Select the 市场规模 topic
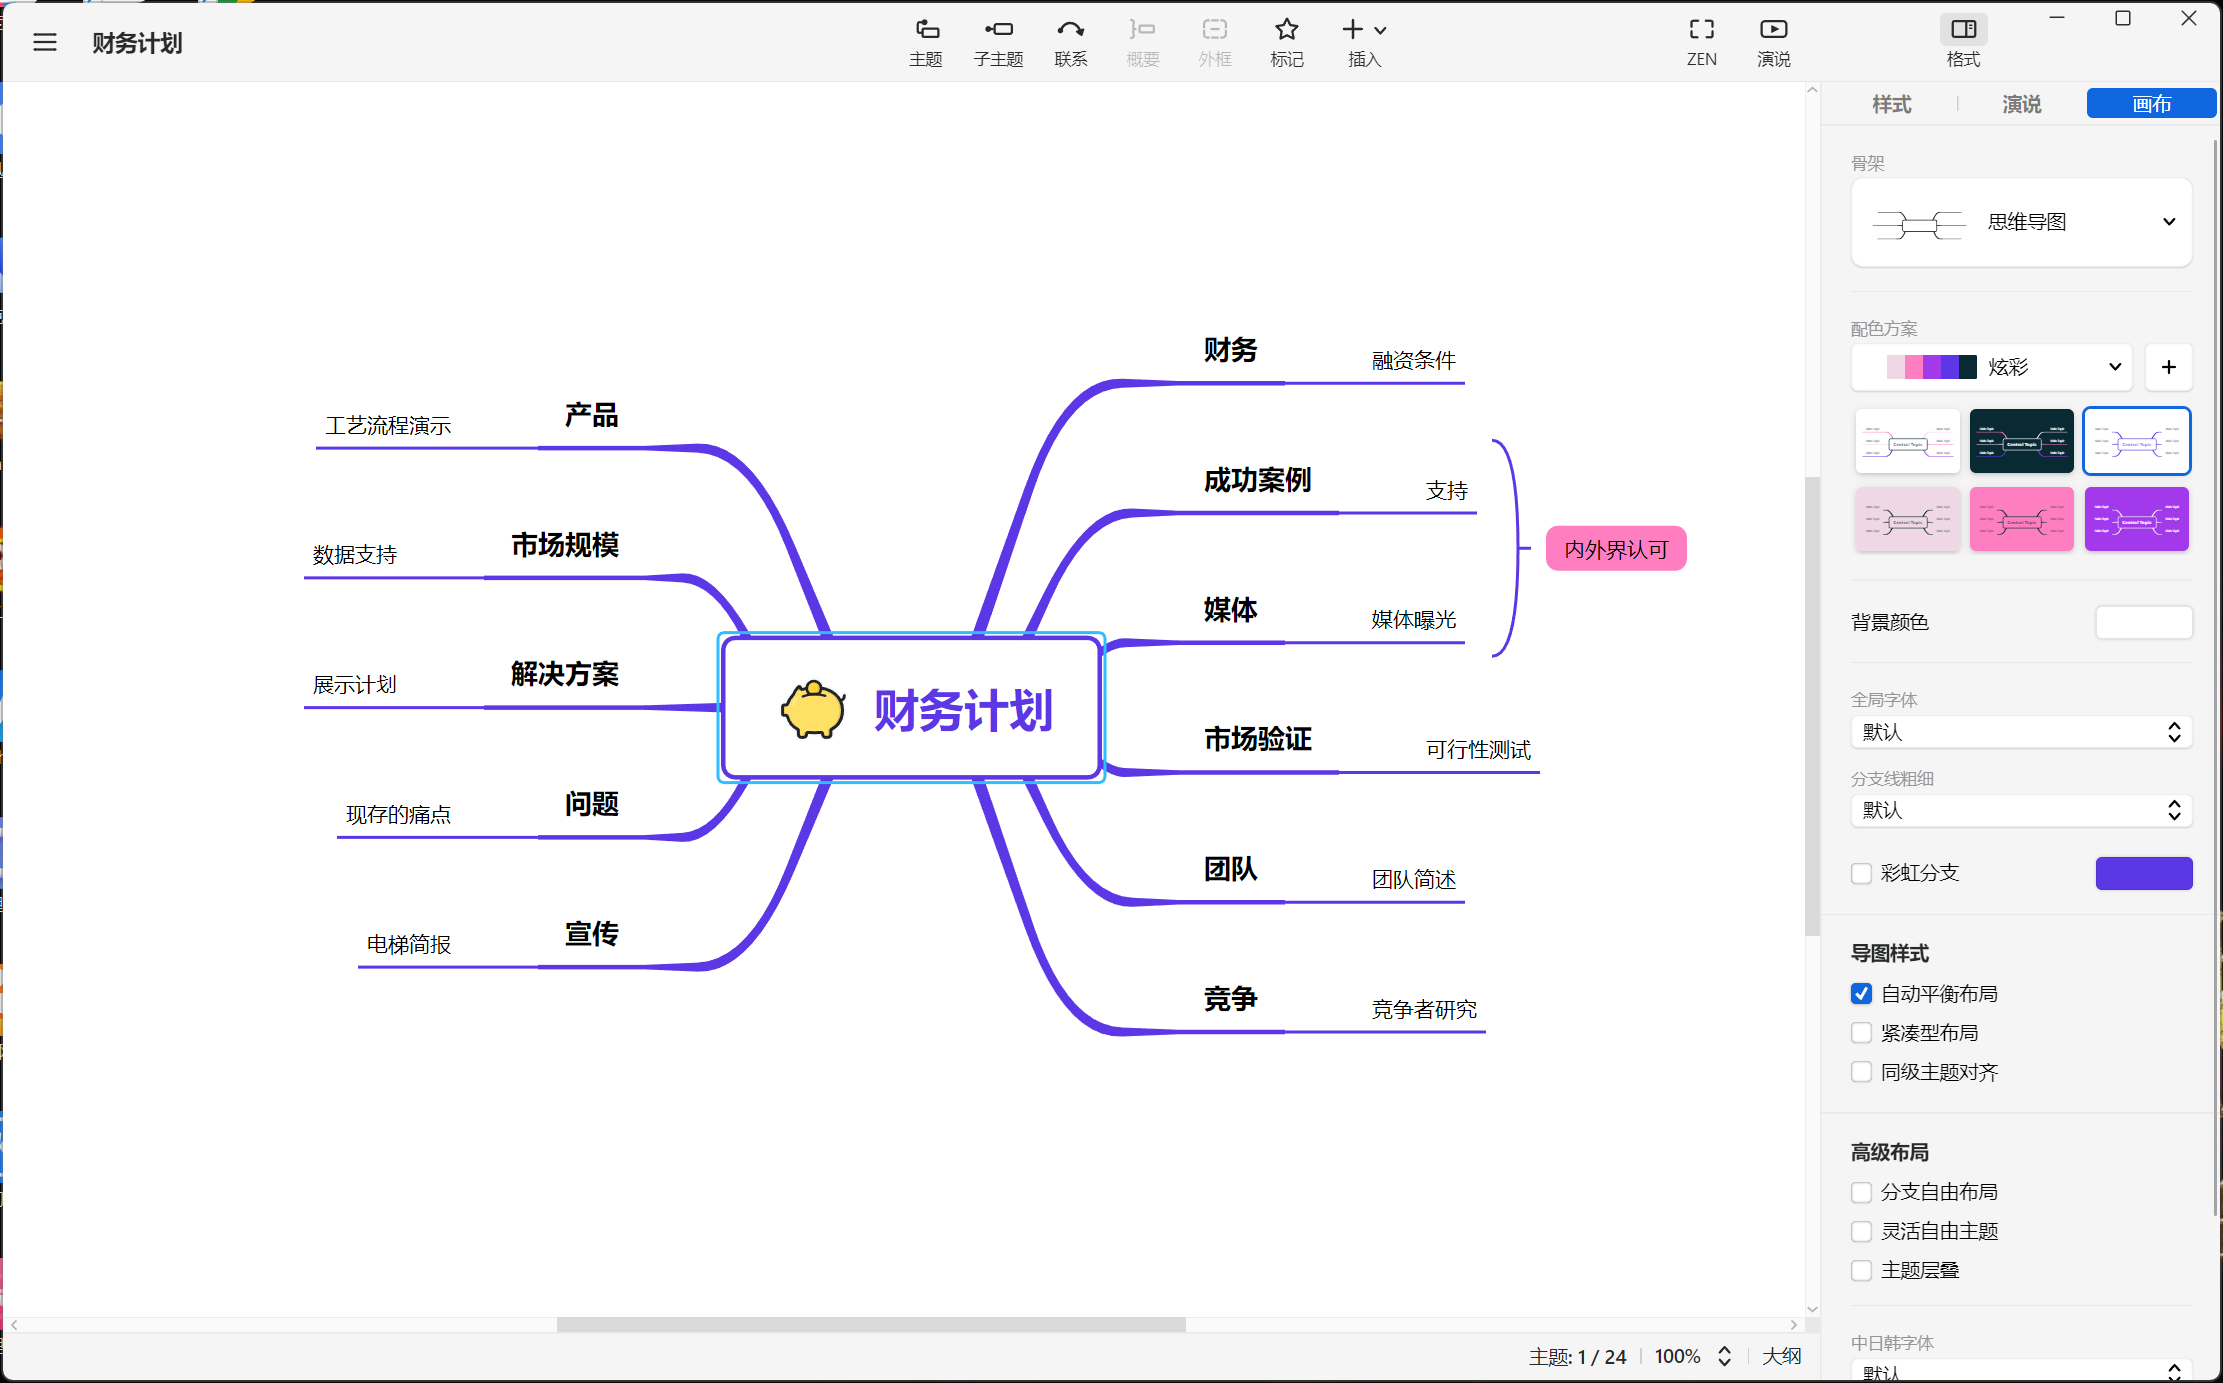Image resolution: width=2223 pixels, height=1383 pixels. 565,545
